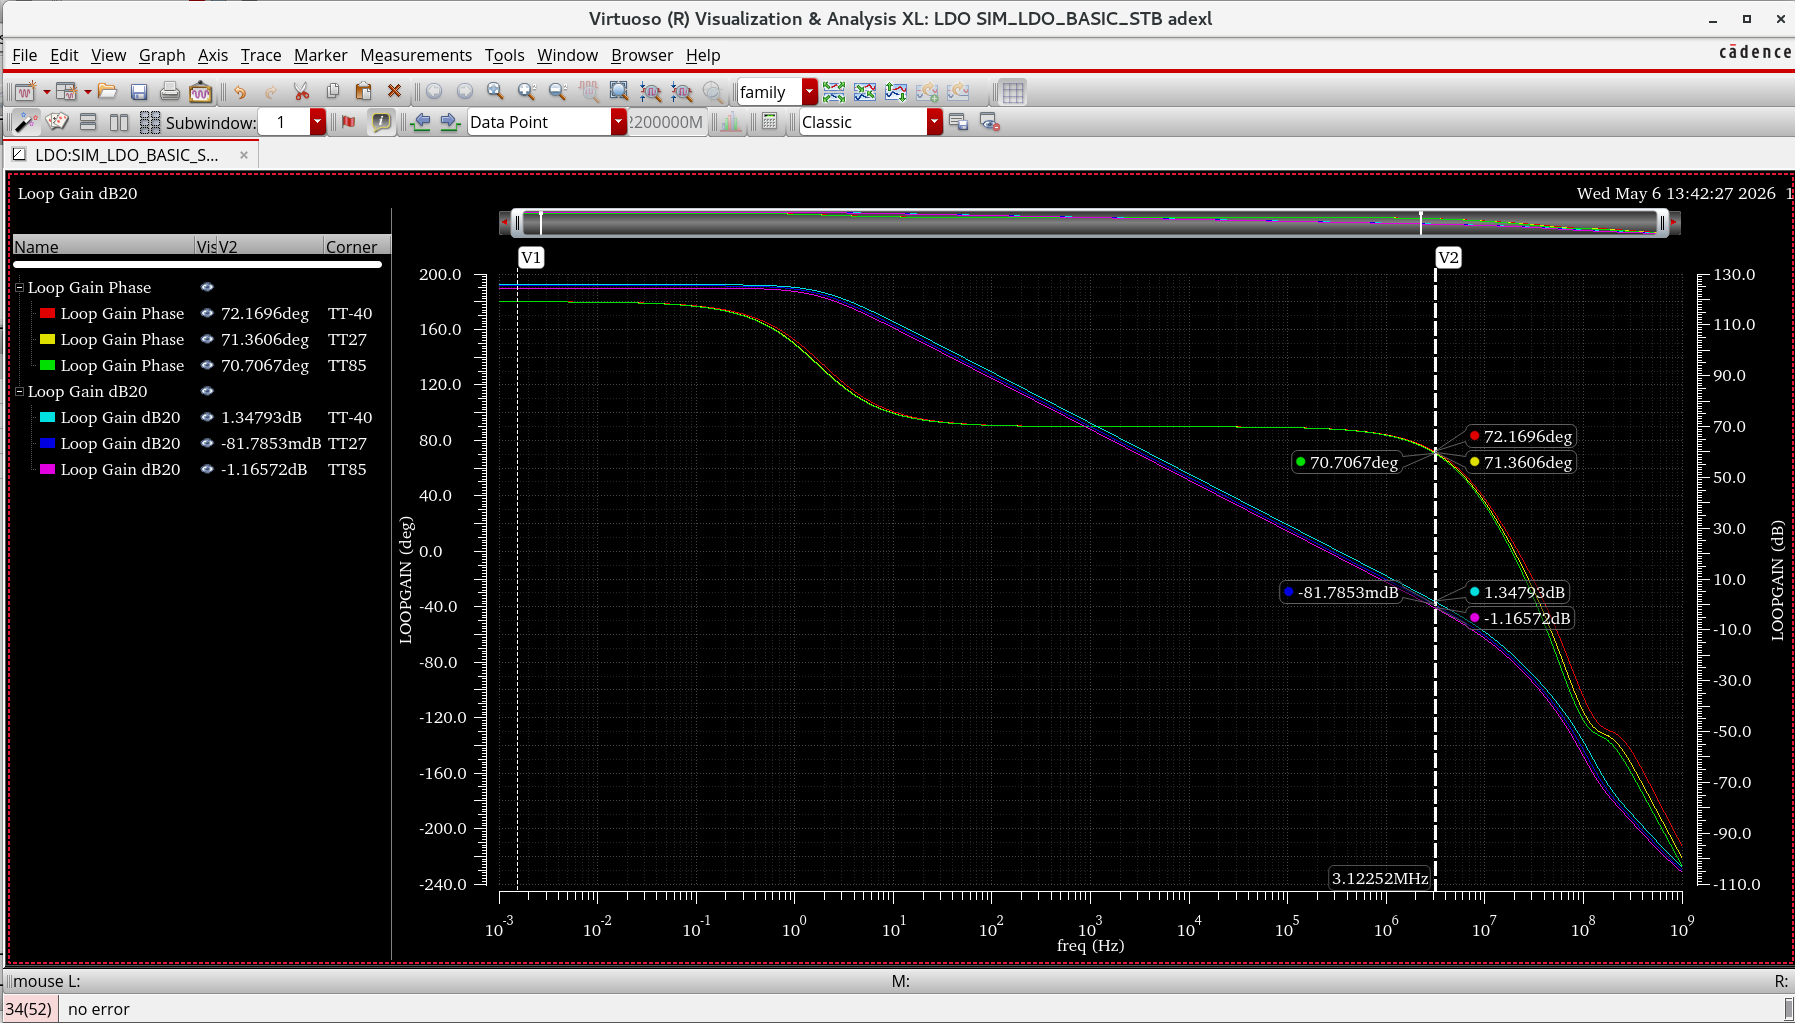The height and width of the screenshot is (1023, 1795).
Task: Print the graph using the printer icon
Action: pyautogui.click(x=170, y=92)
